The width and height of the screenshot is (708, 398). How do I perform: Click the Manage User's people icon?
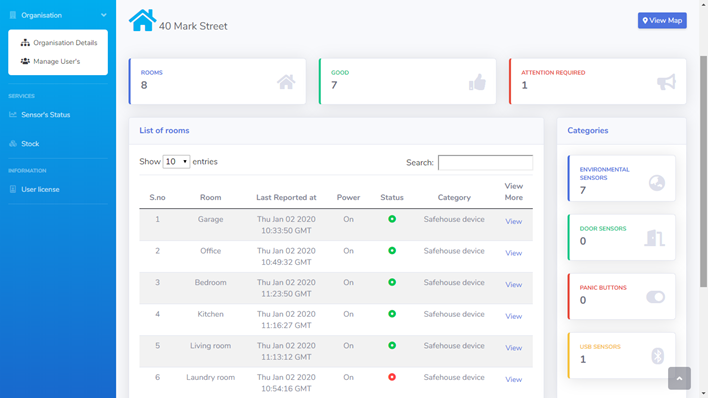tap(25, 61)
